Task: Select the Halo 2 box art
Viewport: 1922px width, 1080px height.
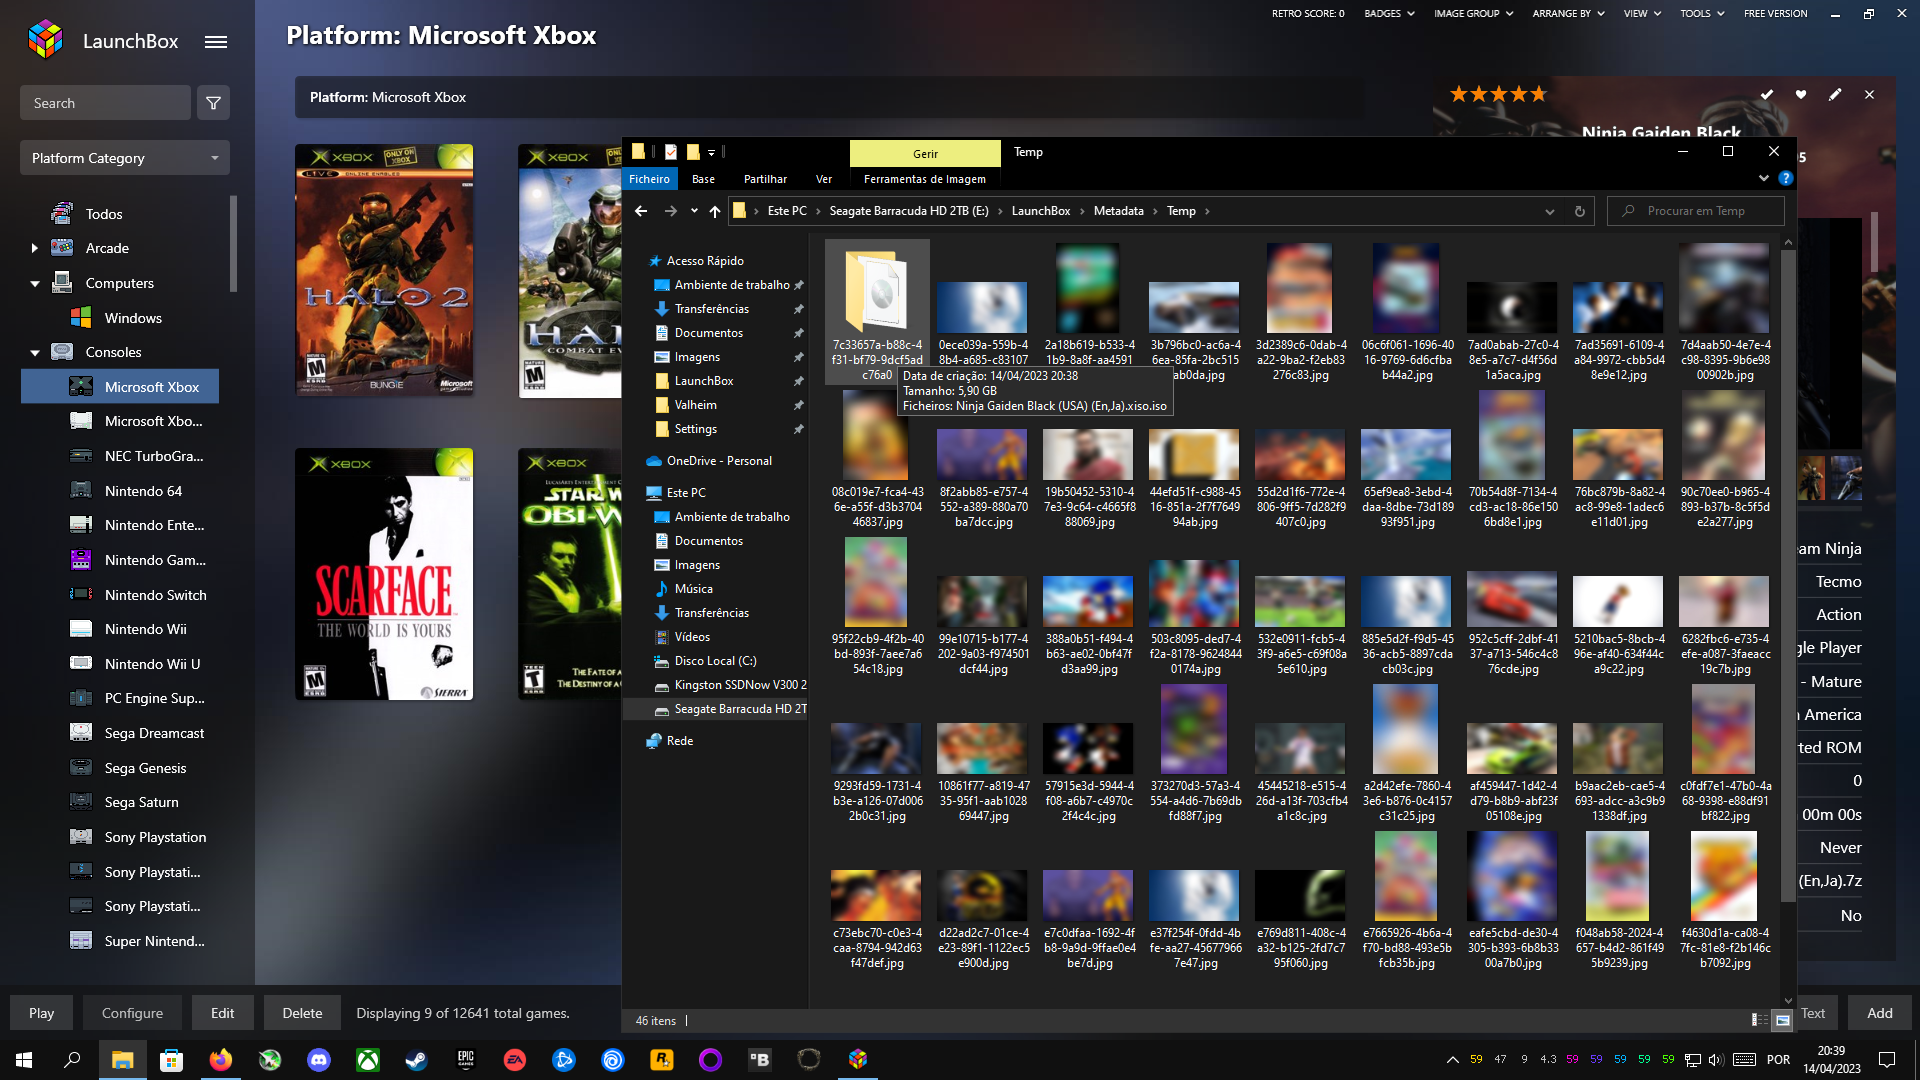Action: 385,270
